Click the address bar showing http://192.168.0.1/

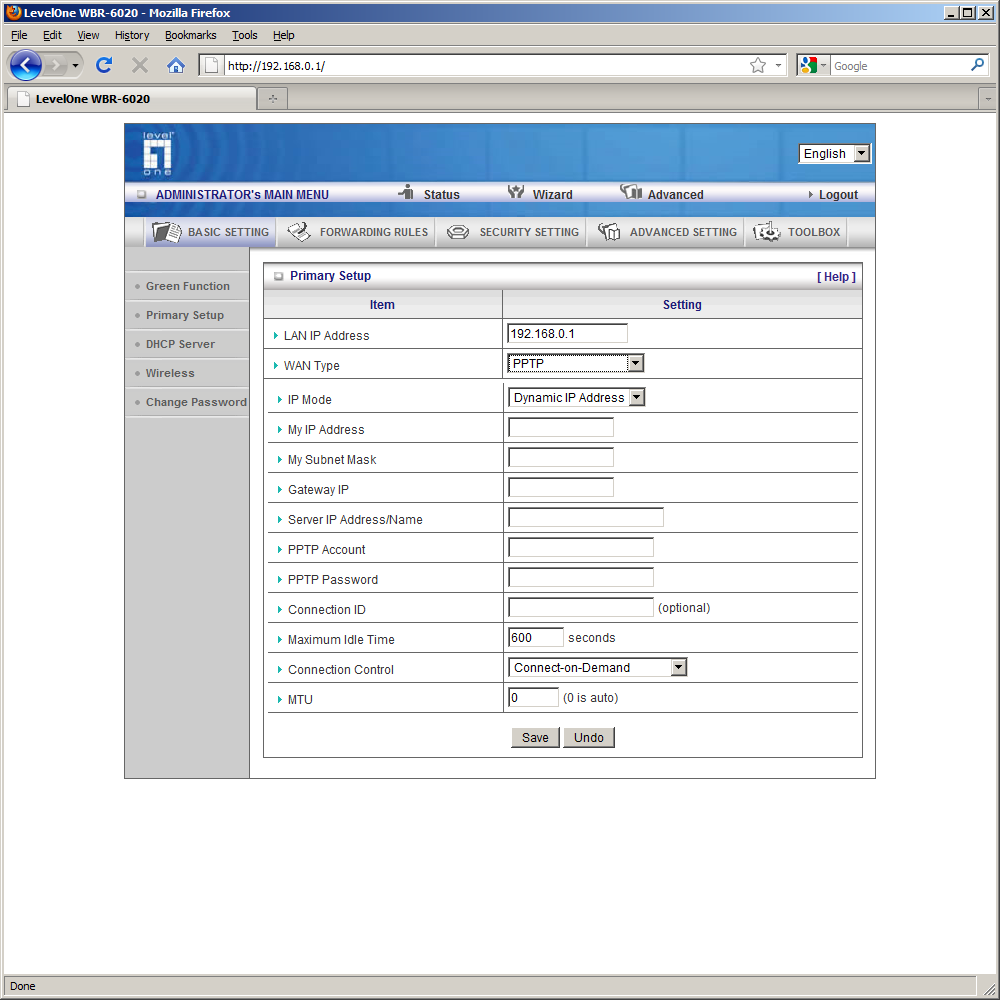485,66
